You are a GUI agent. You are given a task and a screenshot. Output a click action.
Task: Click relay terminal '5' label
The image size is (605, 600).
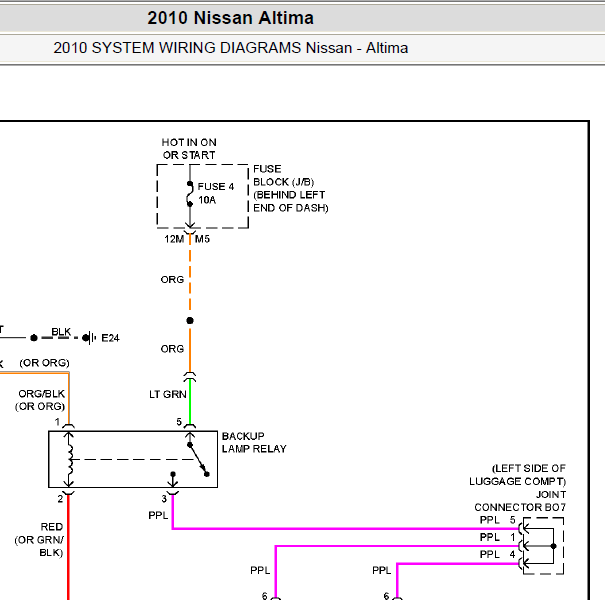pos(179,422)
